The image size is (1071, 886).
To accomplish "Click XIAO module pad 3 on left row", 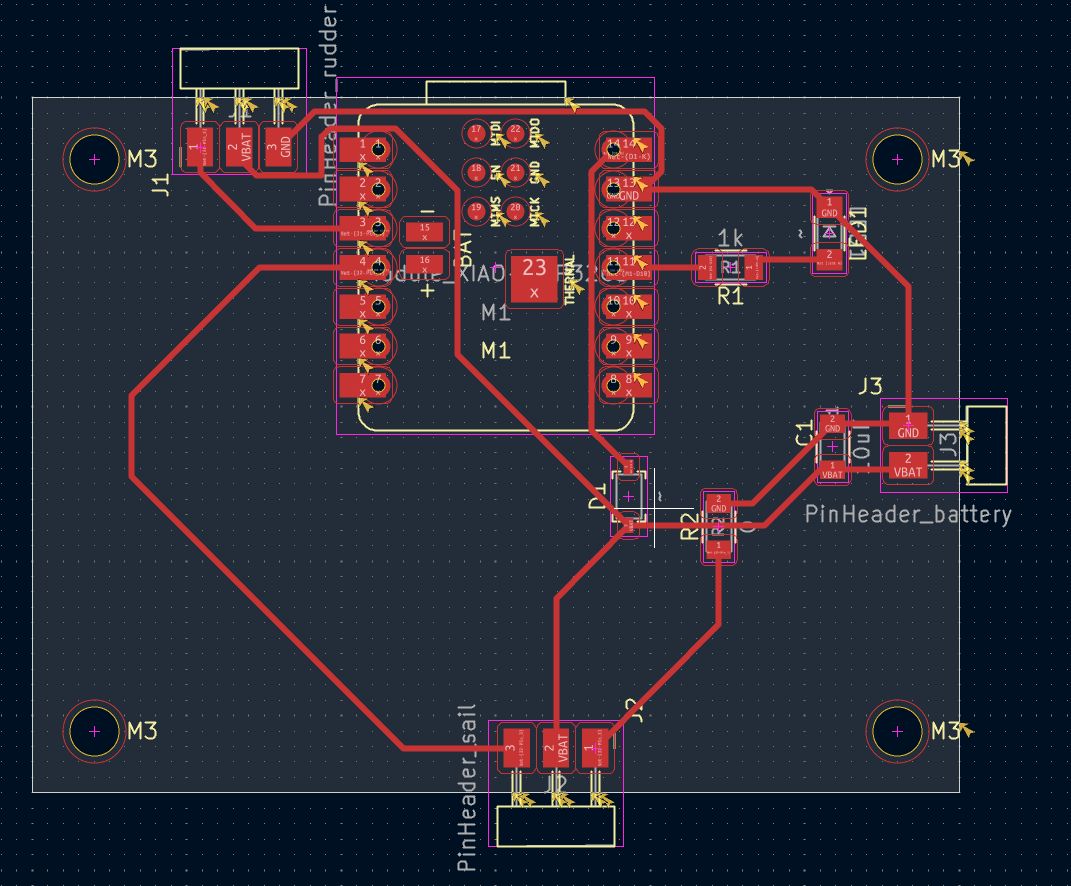I will 363,227.
